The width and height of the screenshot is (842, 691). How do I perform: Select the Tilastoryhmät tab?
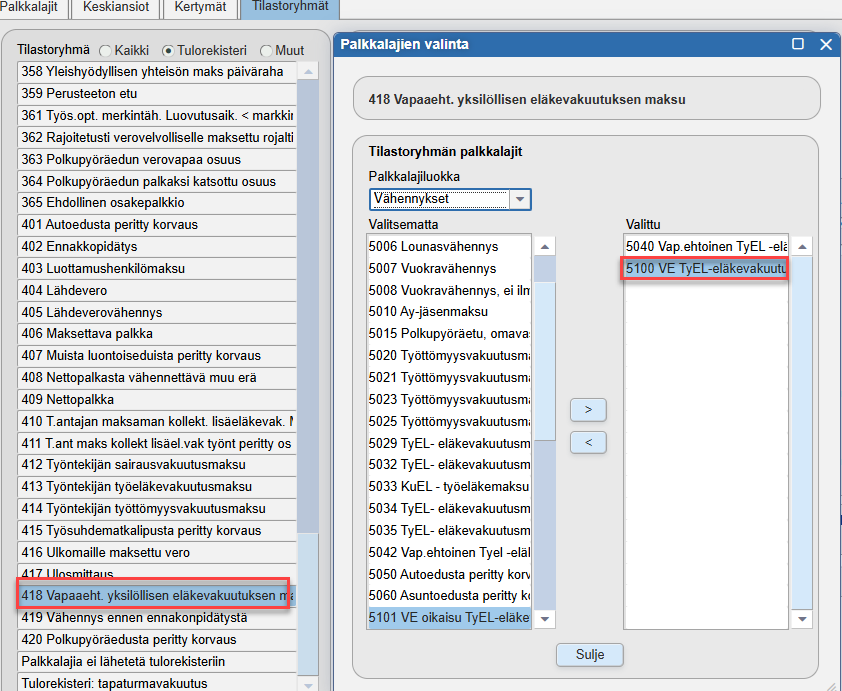point(290,8)
